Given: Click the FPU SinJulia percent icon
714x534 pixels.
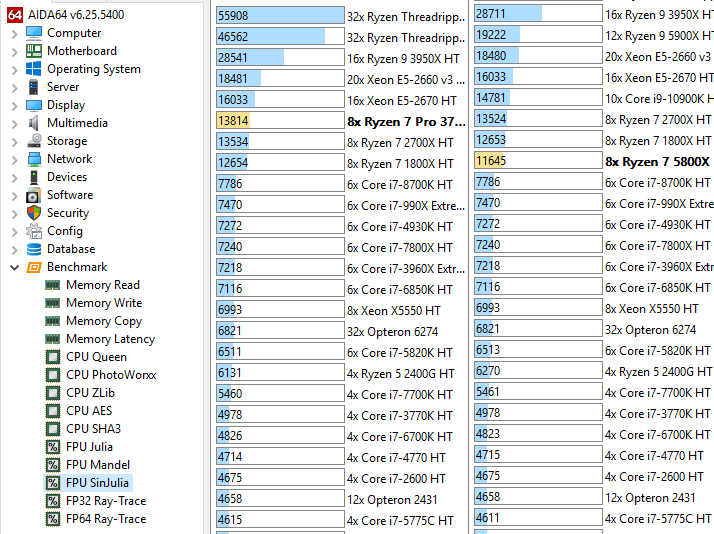Looking at the screenshot, I should click(x=53, y=483).
